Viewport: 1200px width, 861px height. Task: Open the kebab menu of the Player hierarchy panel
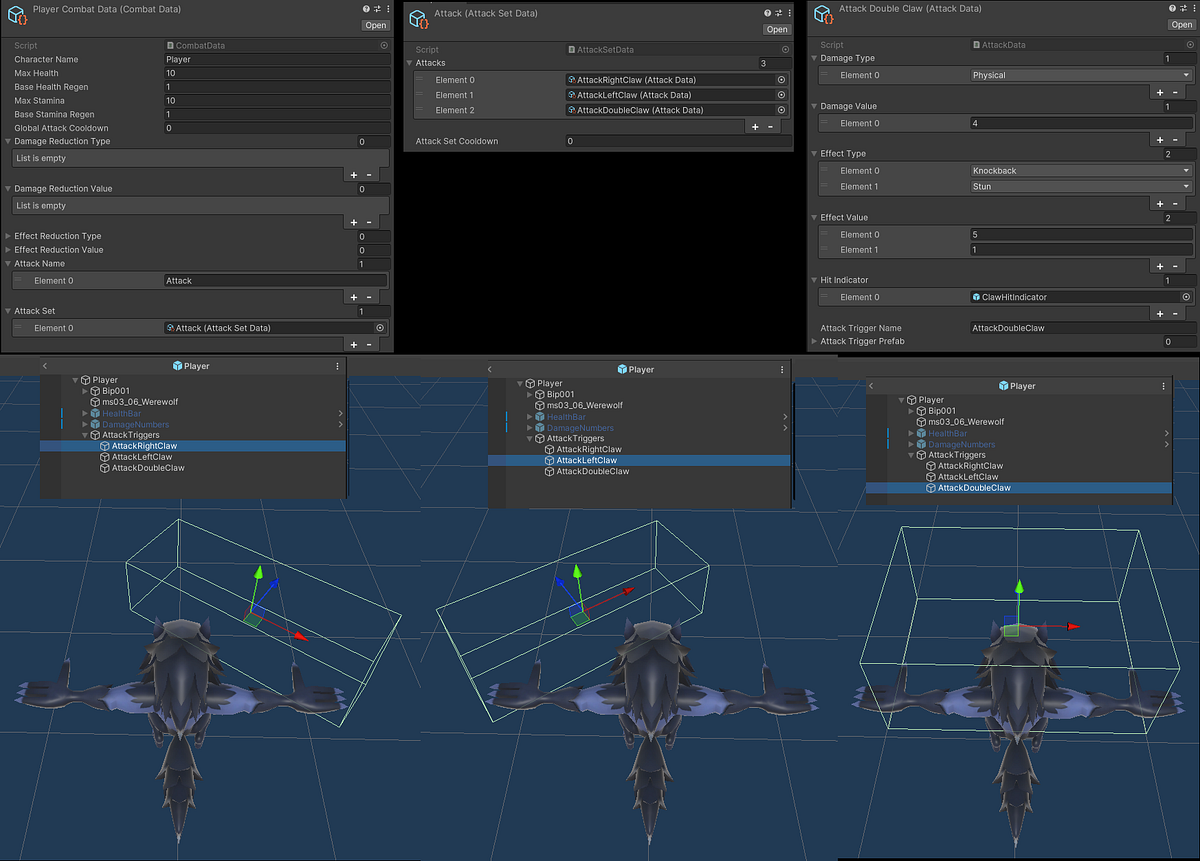pyautogui.click(x=337, y=366)
